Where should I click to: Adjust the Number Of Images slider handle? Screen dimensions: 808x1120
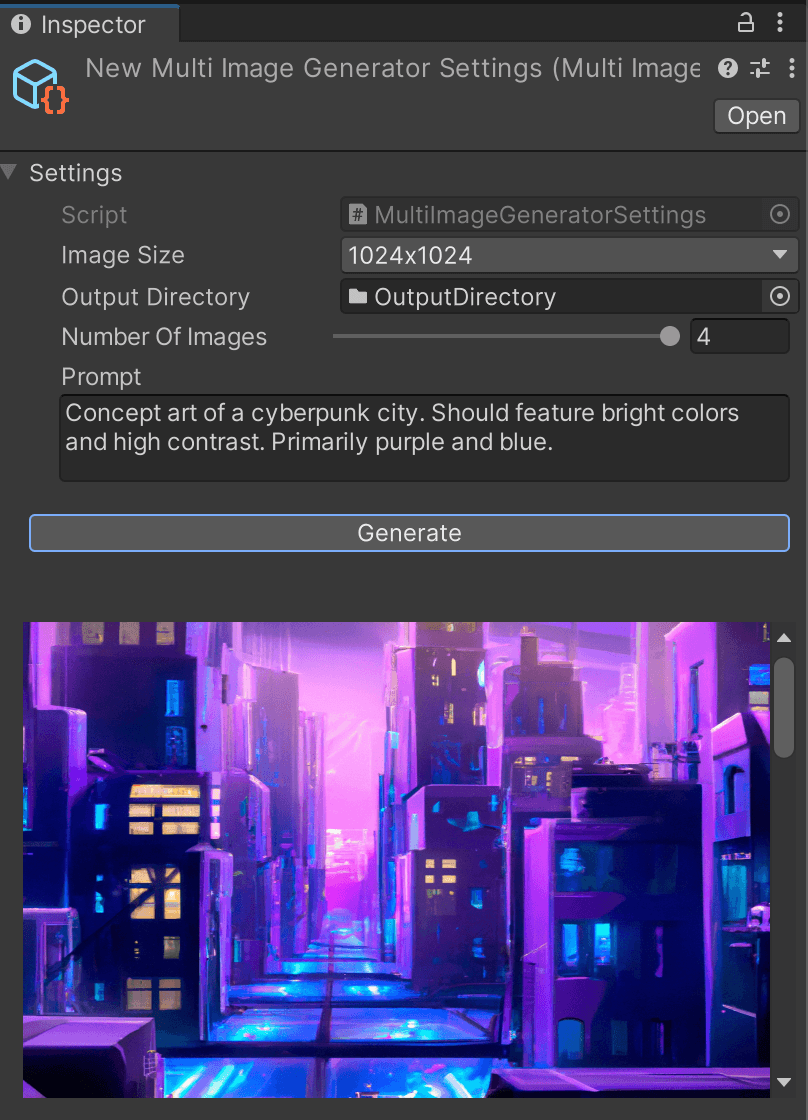pyautogui.click(x=669, y=336)
